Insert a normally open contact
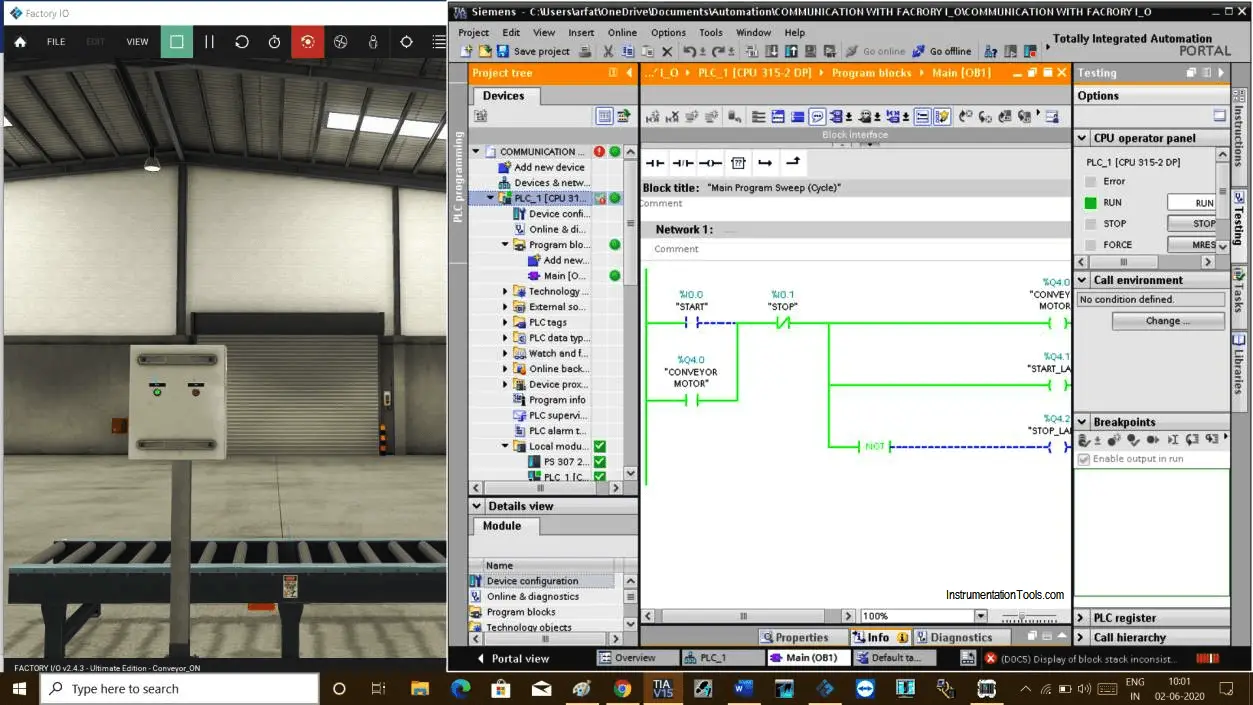The image size is (1253, 705). tap(655, 162)
